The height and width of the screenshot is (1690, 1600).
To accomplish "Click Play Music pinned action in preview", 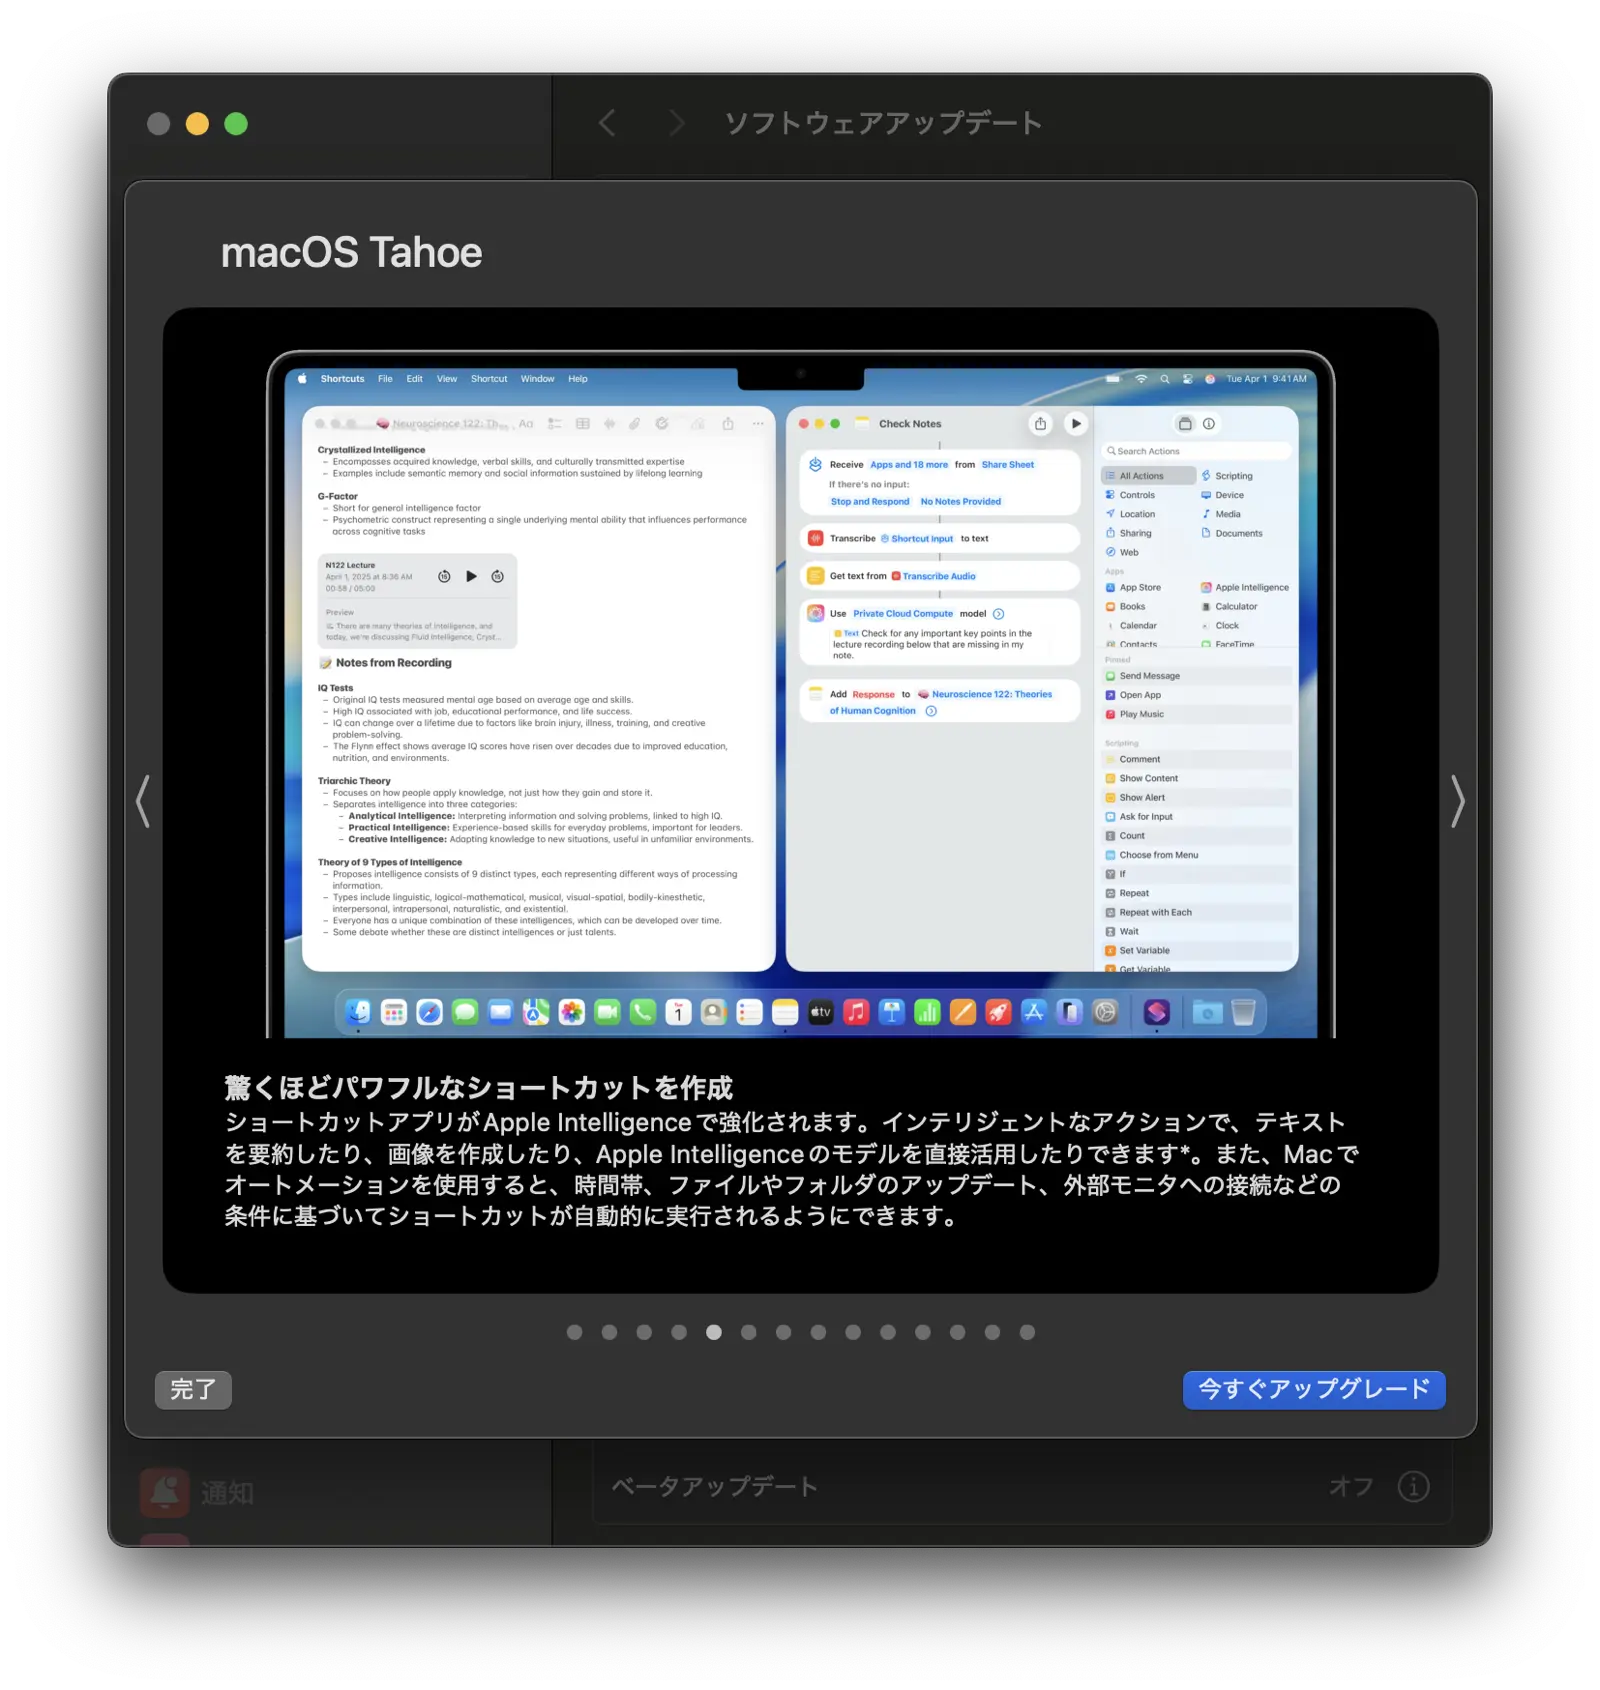I will 1197,714.
